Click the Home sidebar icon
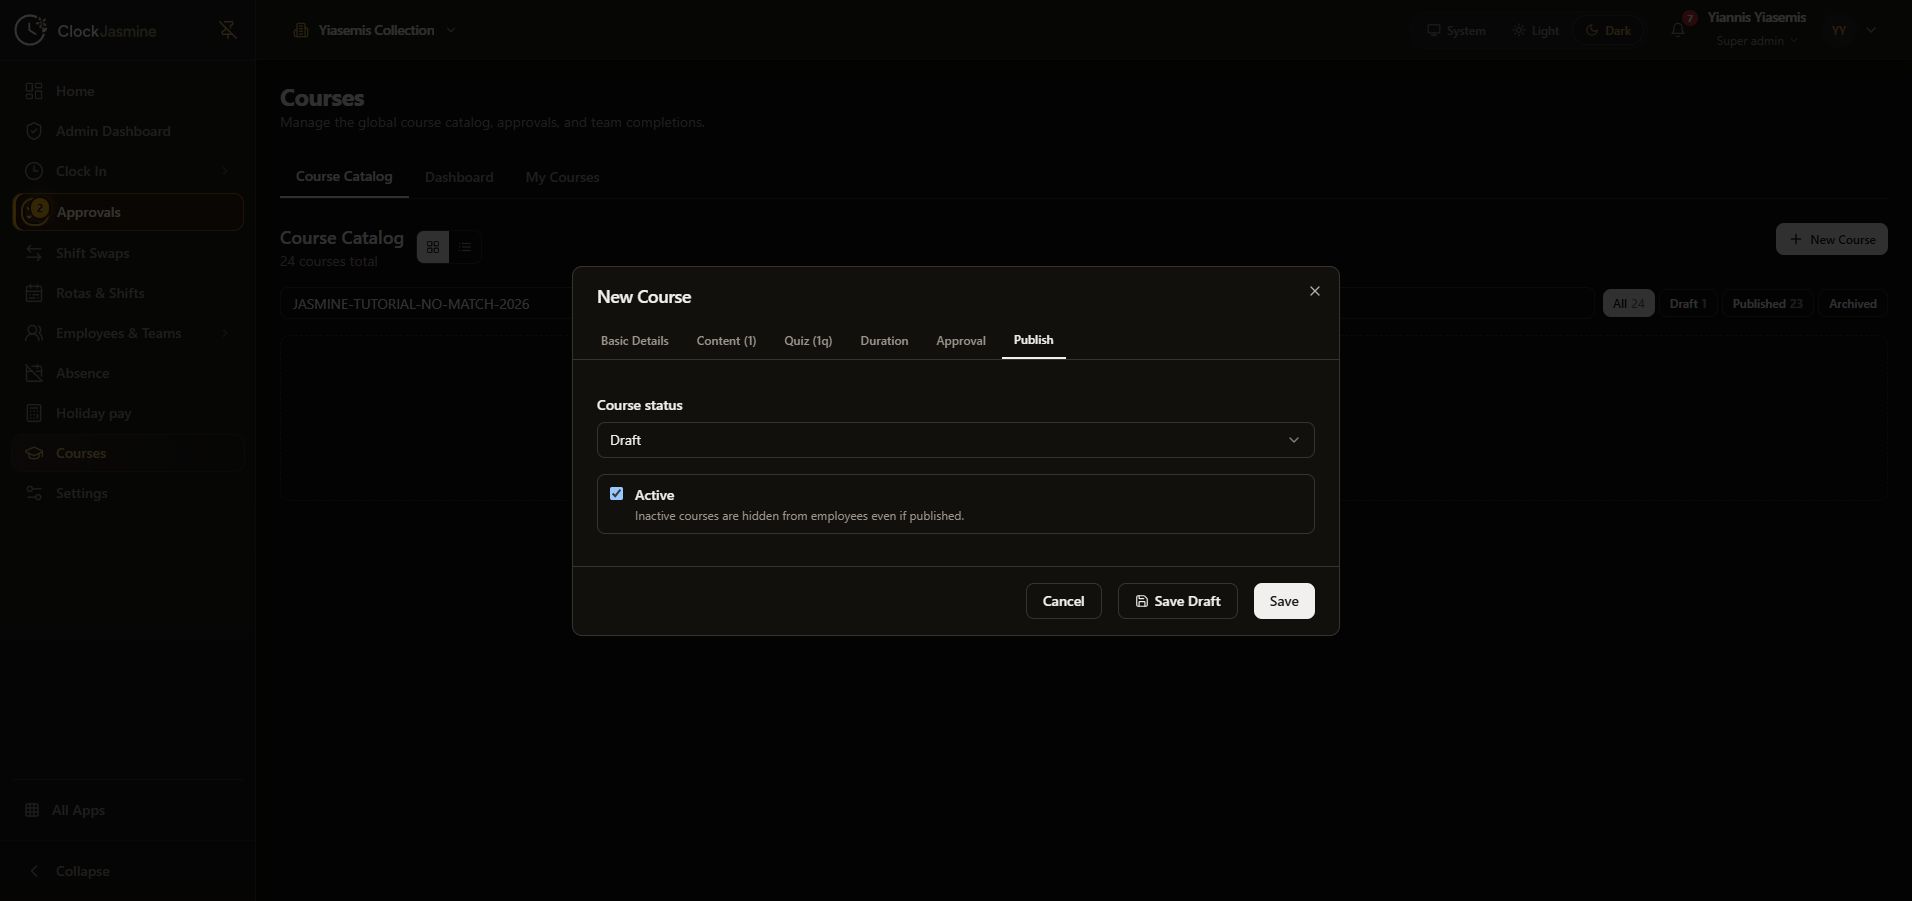 click(x=34, y=91)
